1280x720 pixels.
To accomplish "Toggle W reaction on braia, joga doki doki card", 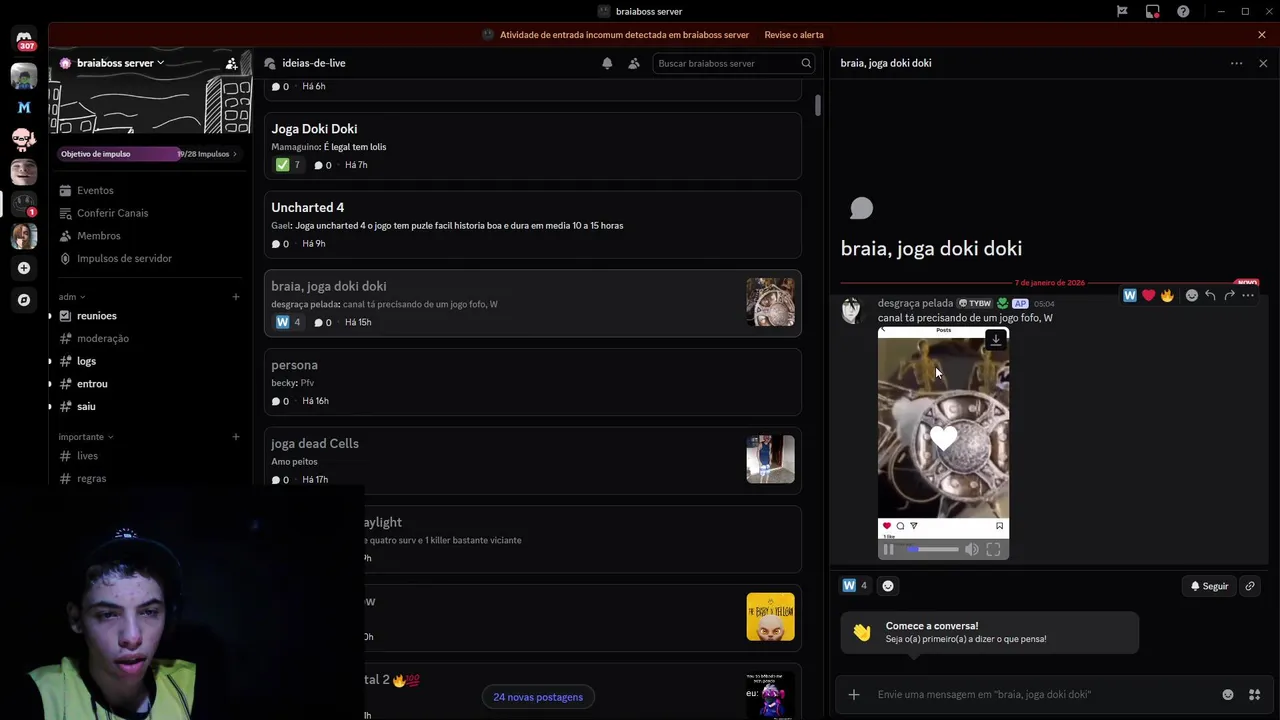I will (288, 322).
